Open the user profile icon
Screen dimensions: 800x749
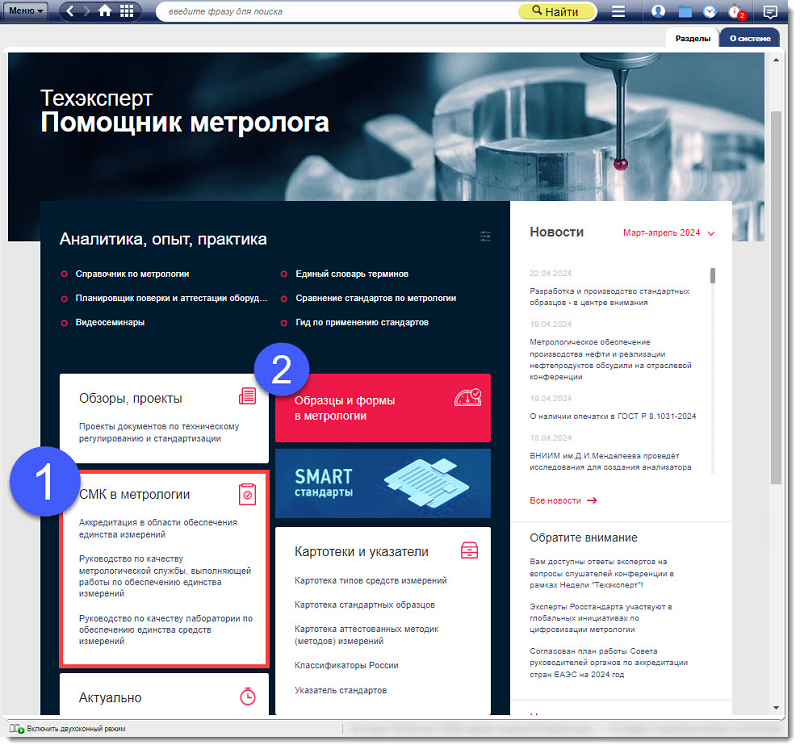(x=658, y=11)
